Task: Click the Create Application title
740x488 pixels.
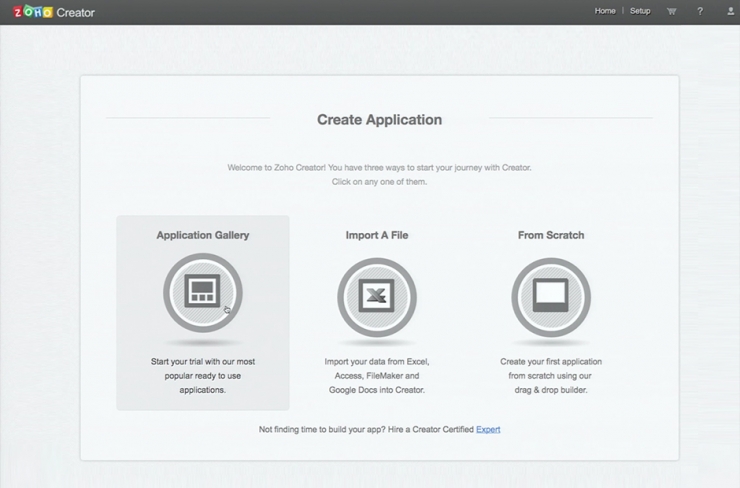Action: [379, 120]
